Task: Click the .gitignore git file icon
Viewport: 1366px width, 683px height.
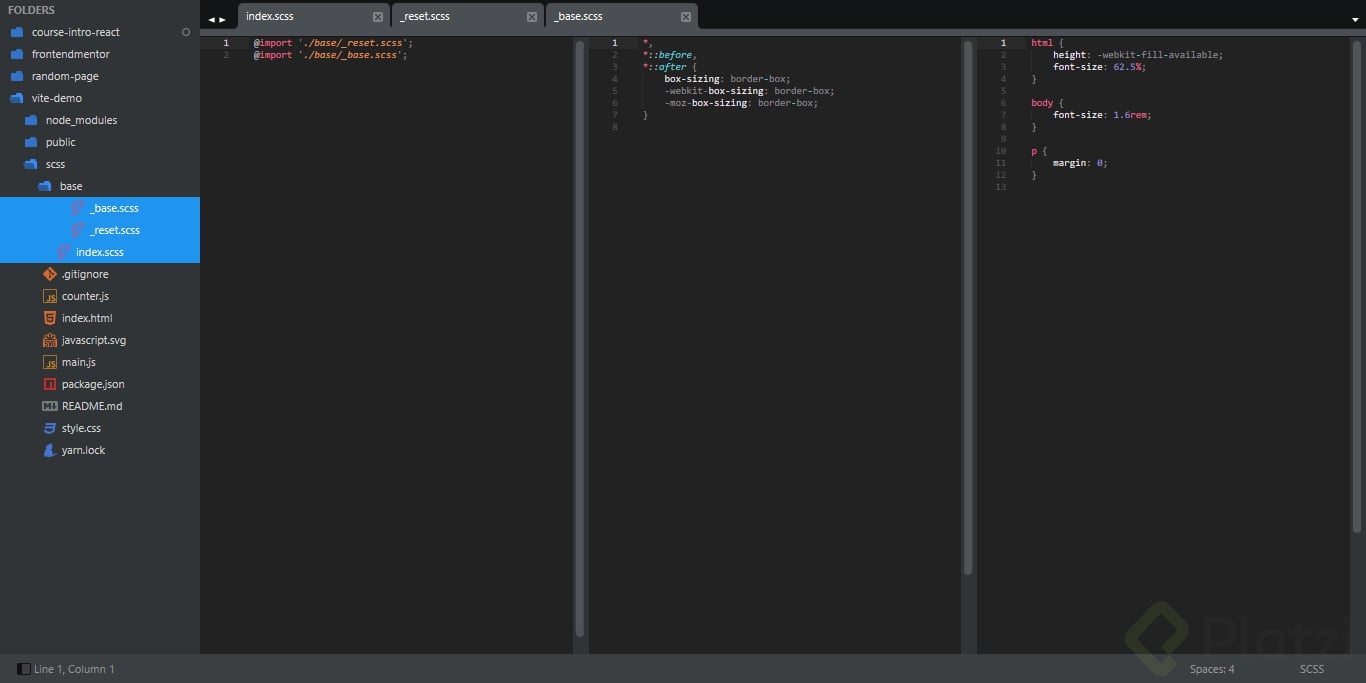Action: [50, 274]
